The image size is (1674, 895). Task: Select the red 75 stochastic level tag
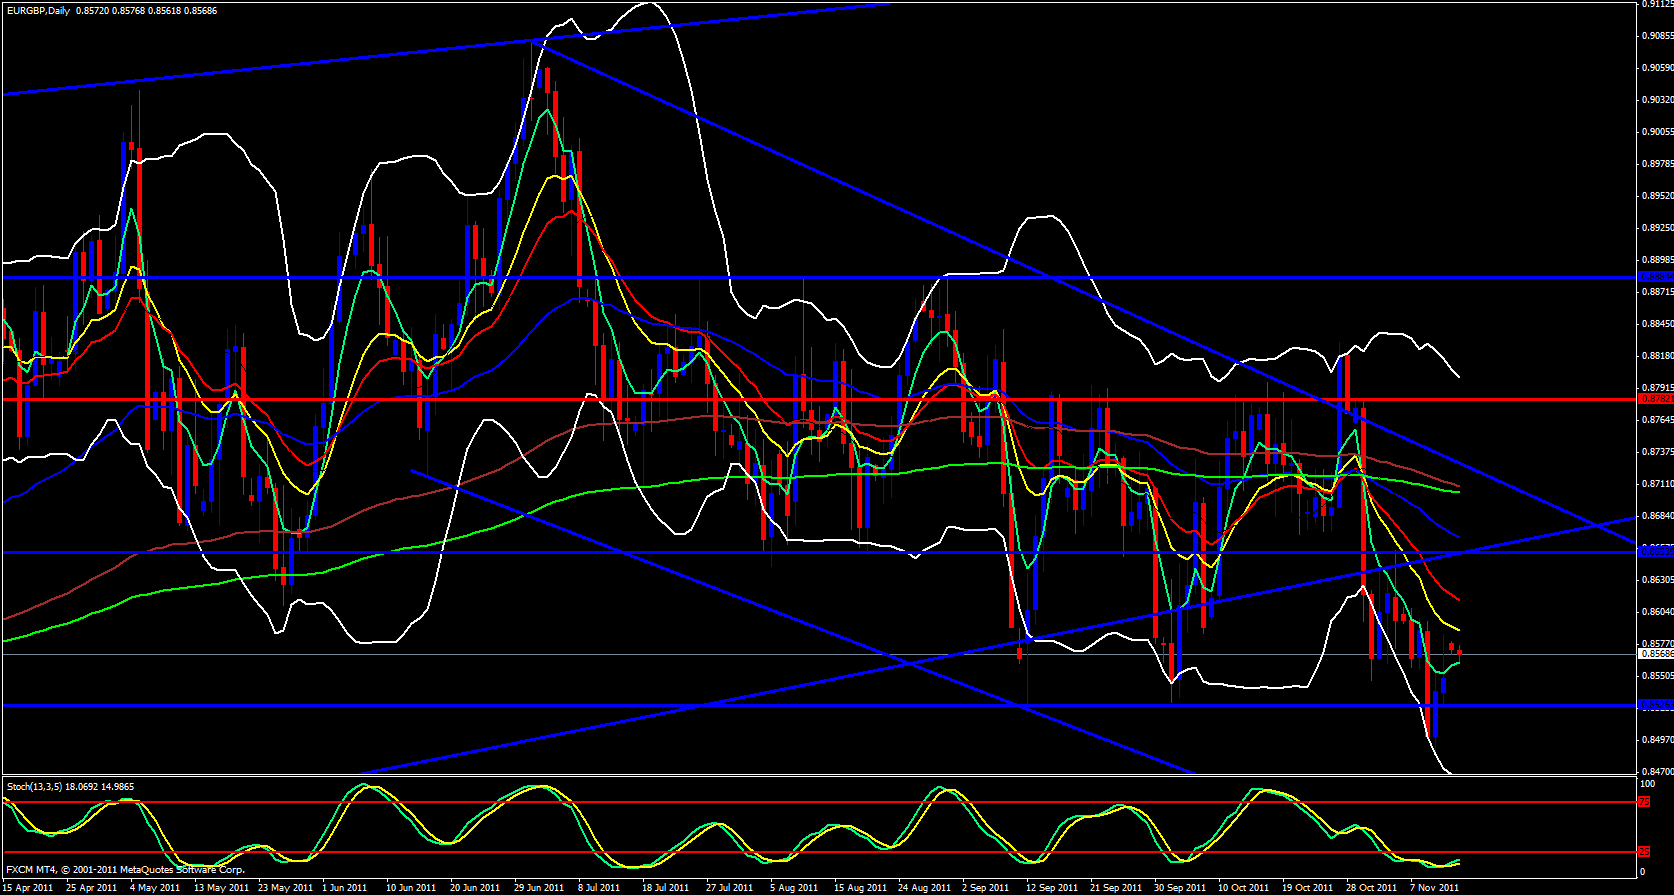(x=1644, y=802)
